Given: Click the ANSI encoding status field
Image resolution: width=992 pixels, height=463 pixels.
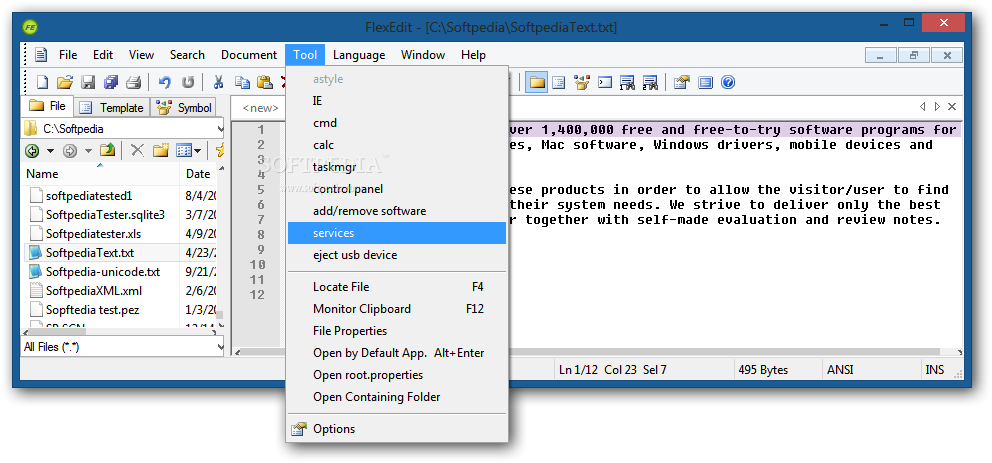Looking at the screenshot, I should point(841,370).
